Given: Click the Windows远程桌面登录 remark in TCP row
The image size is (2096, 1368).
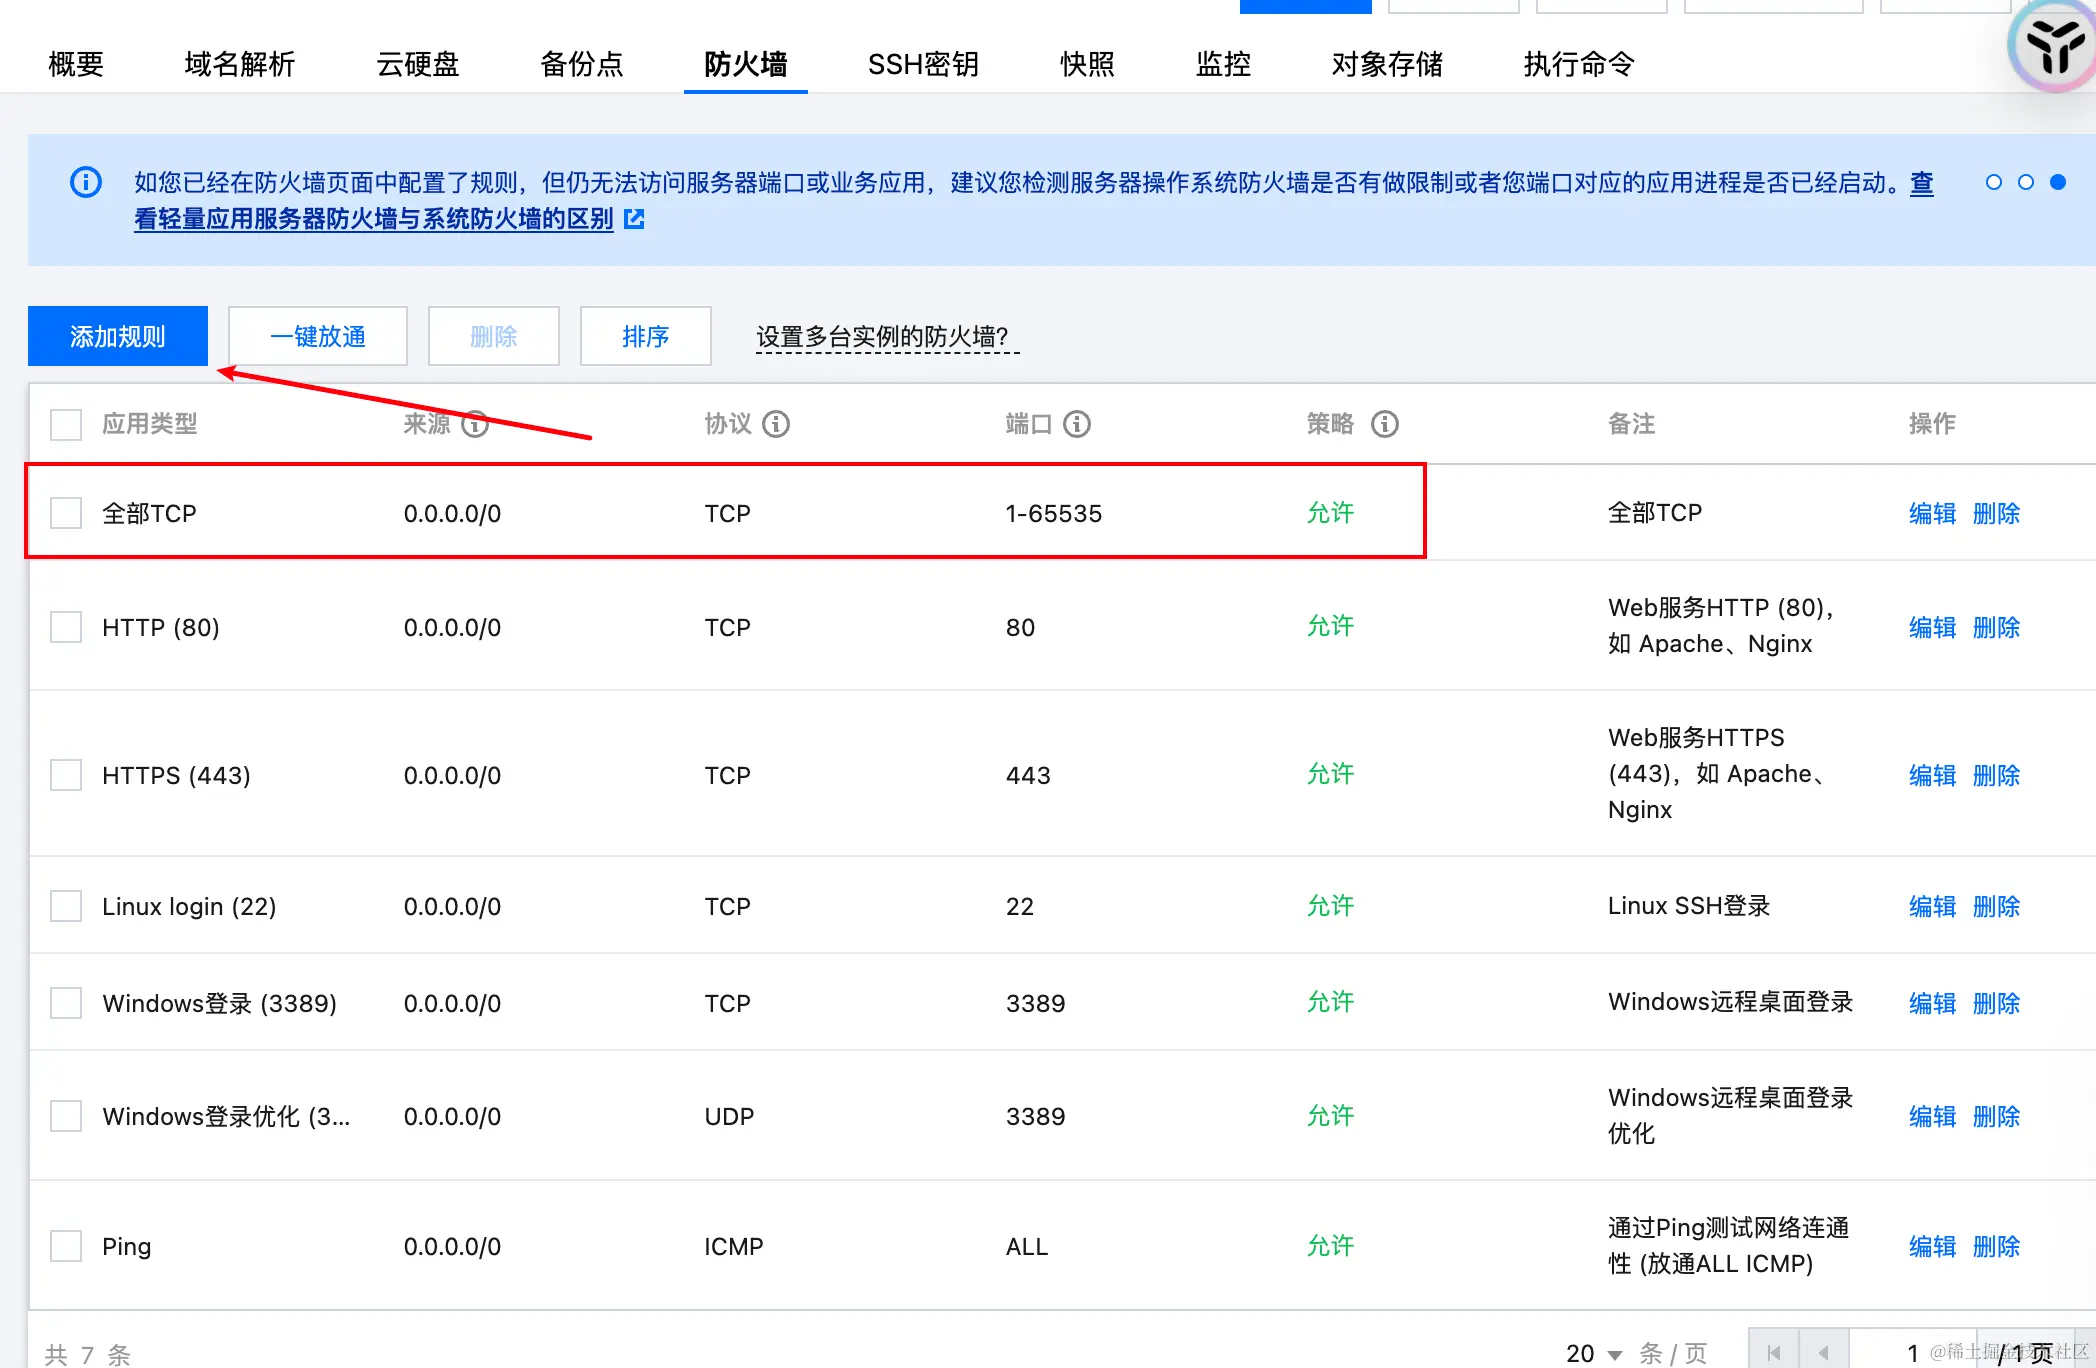Looking at the screenshot, I should [1731, 1002].
